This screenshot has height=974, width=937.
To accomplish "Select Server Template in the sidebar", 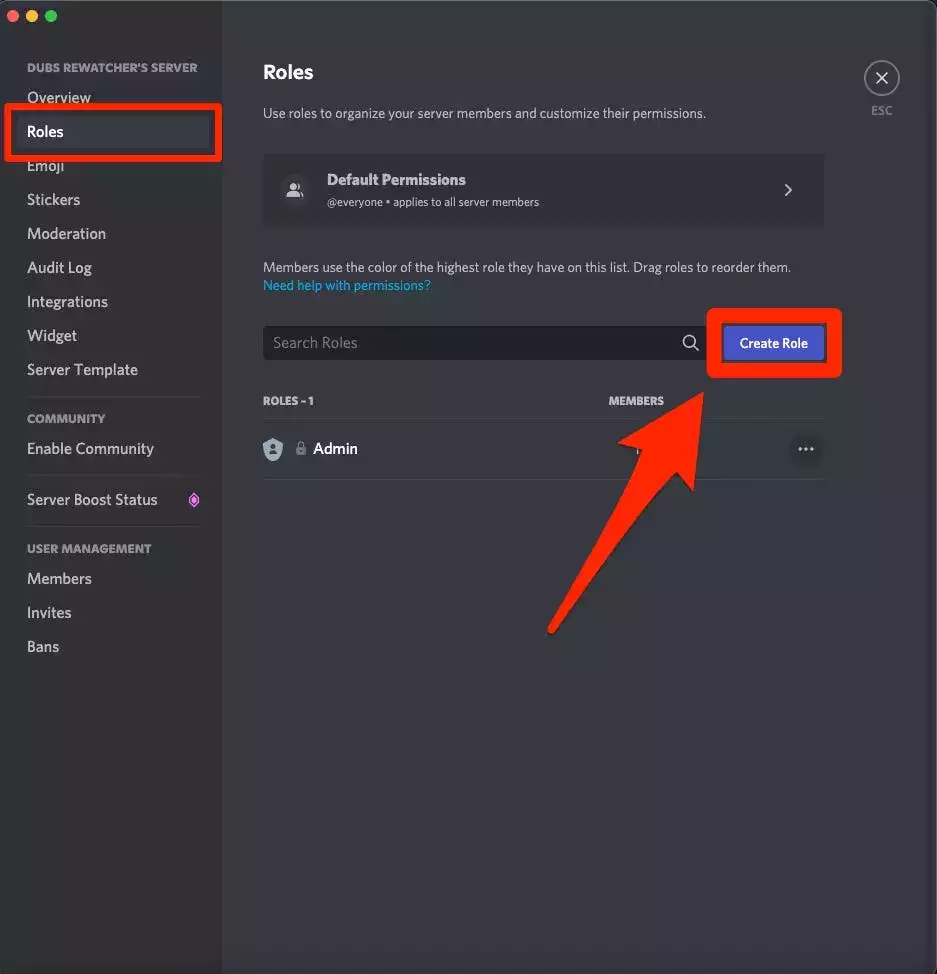I will (82, 370).
